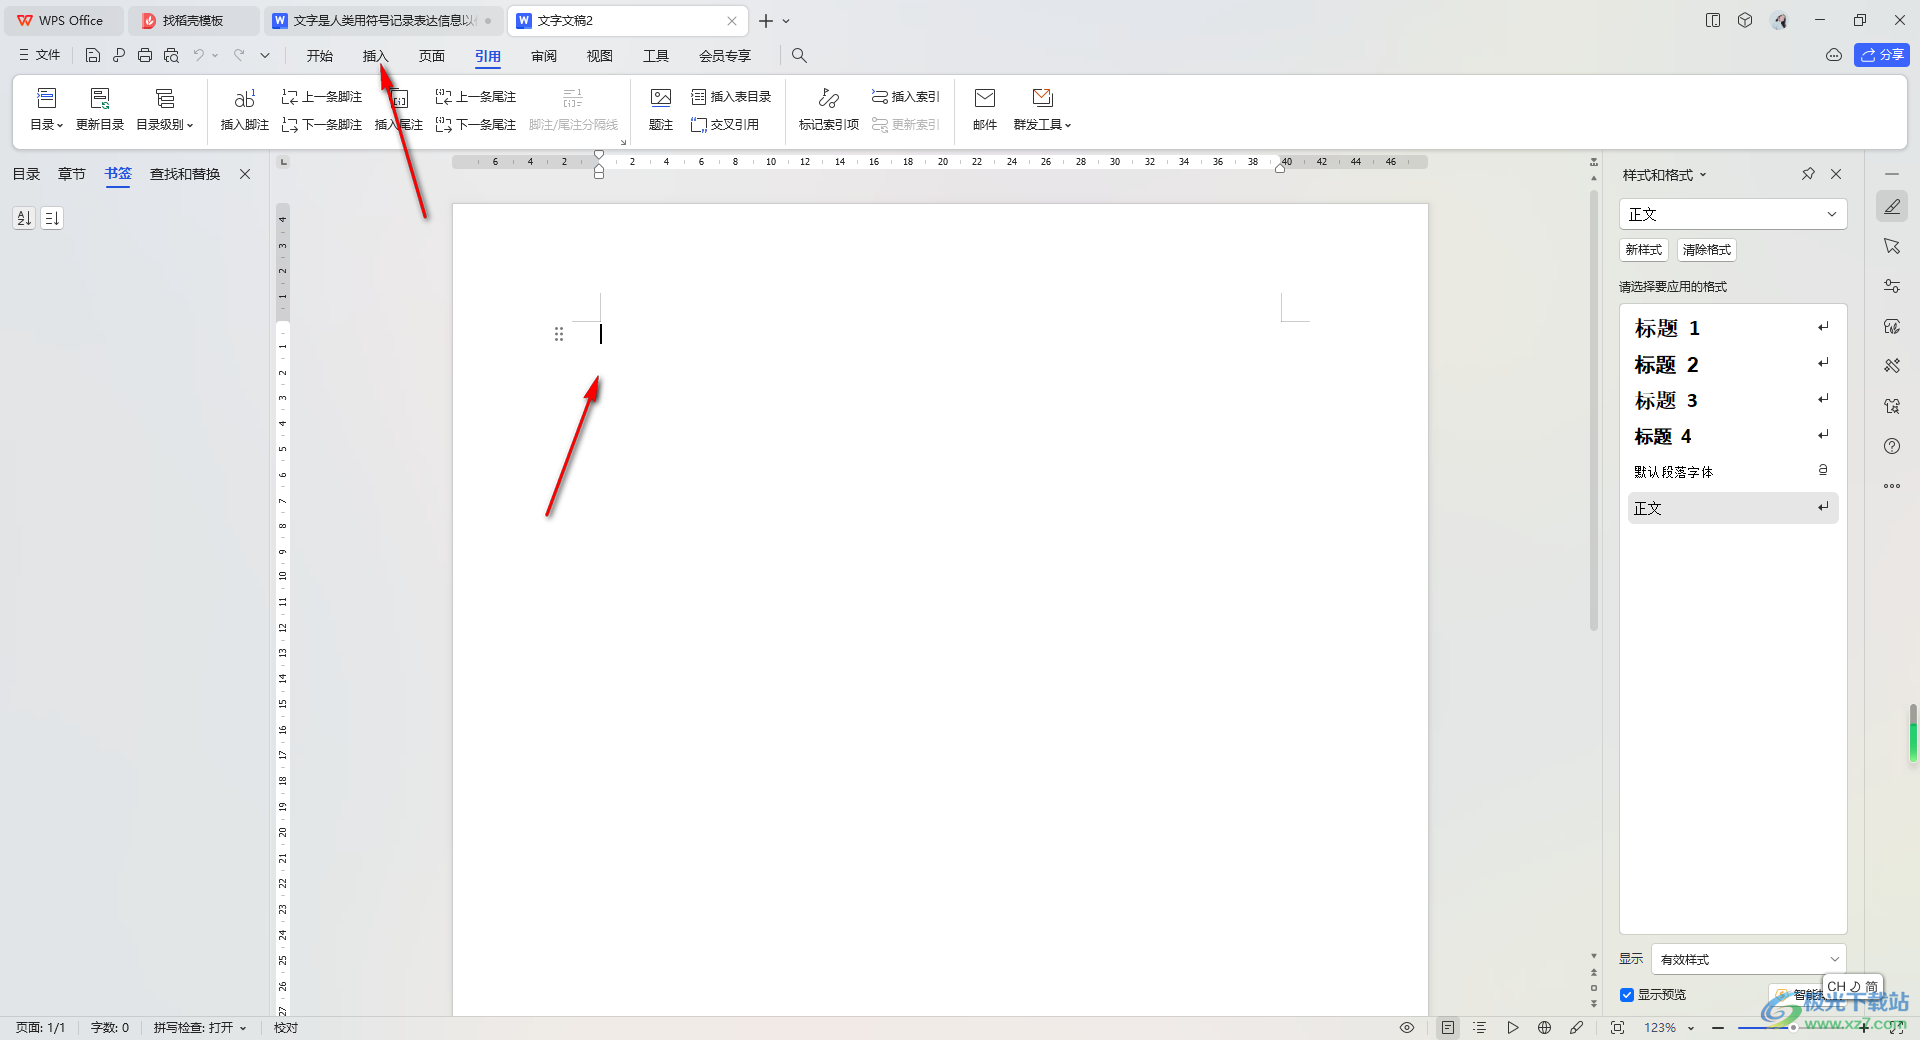Image resolution: width=1920 pixels, height=1040 pixels.
Task: Click the selection arrow icon in right sidebar
Action: click(x=1892, y=246)
